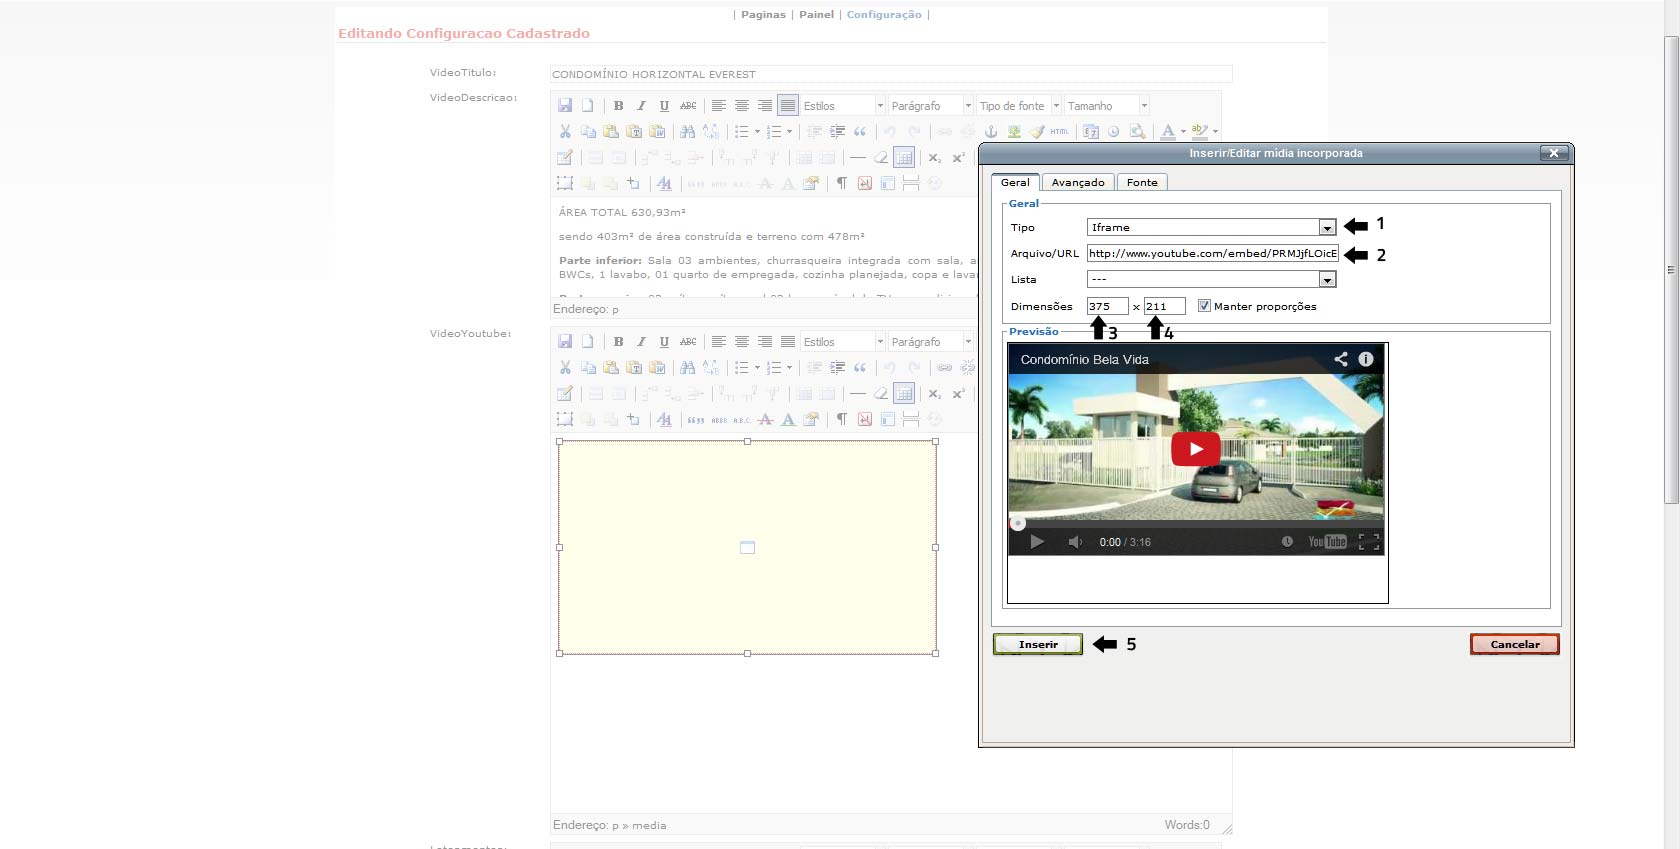Open Parágrafo dropdown in VideoDescricao editor
This screenshot has width=1680, height=849.
[931, 105]
